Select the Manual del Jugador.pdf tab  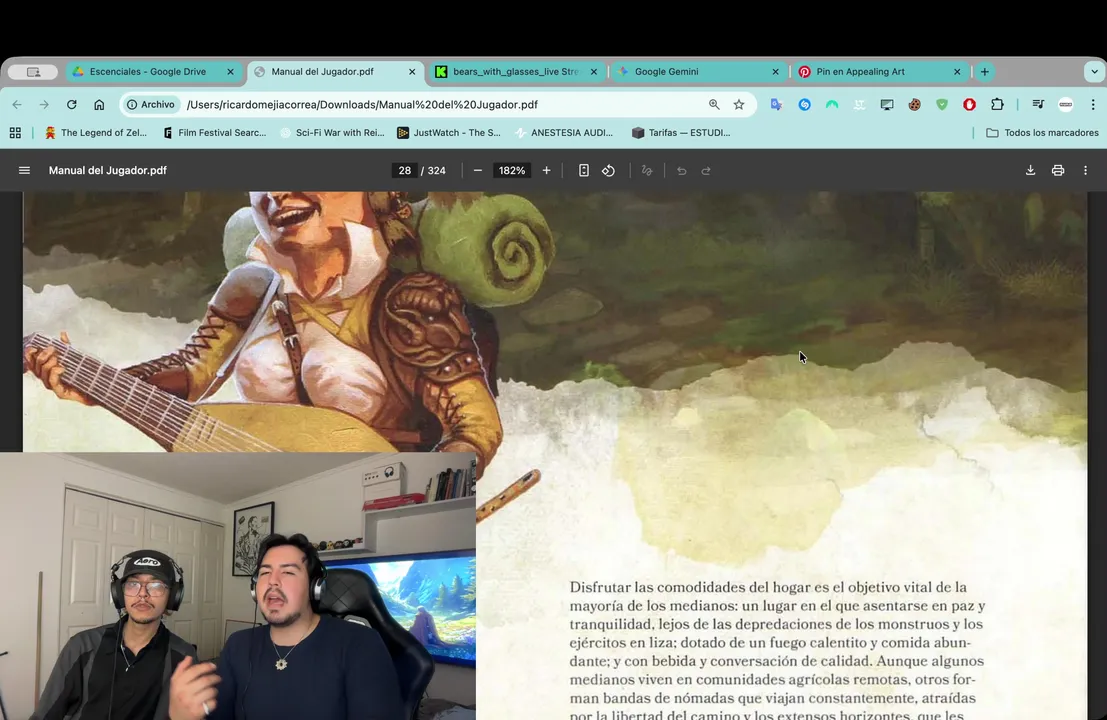[x=323, y=71]
